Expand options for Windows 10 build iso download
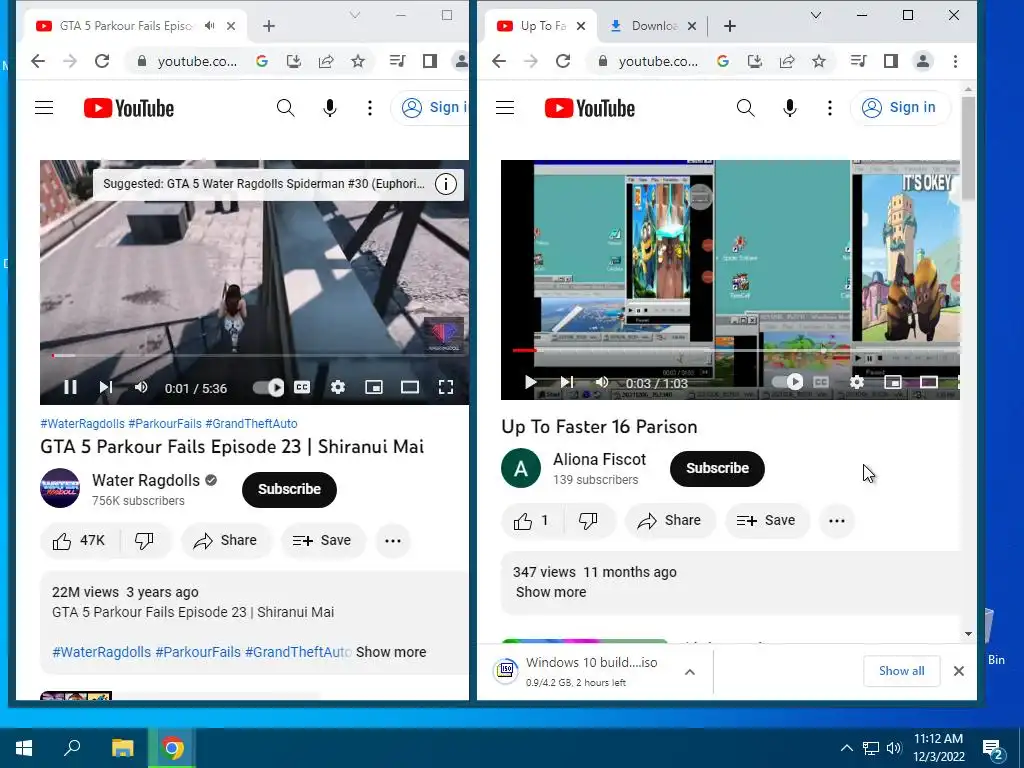The width and height of the screenshot is (1024, 768). point(690,672)
